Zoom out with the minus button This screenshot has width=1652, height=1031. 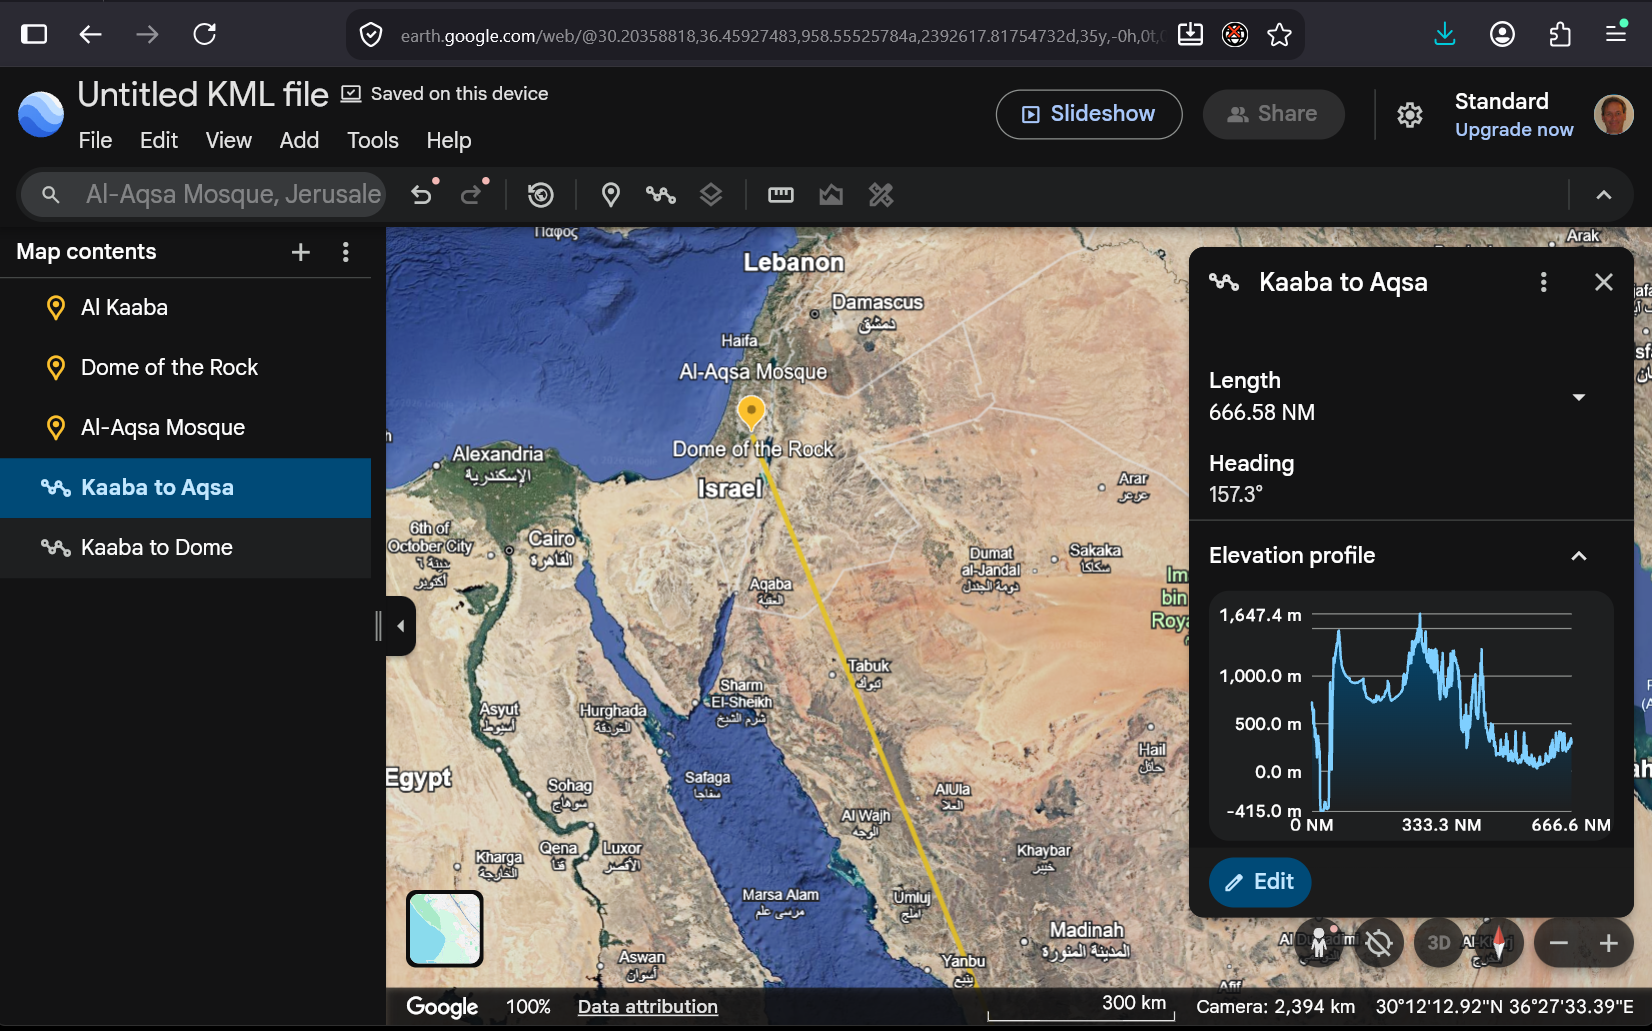1559,943
